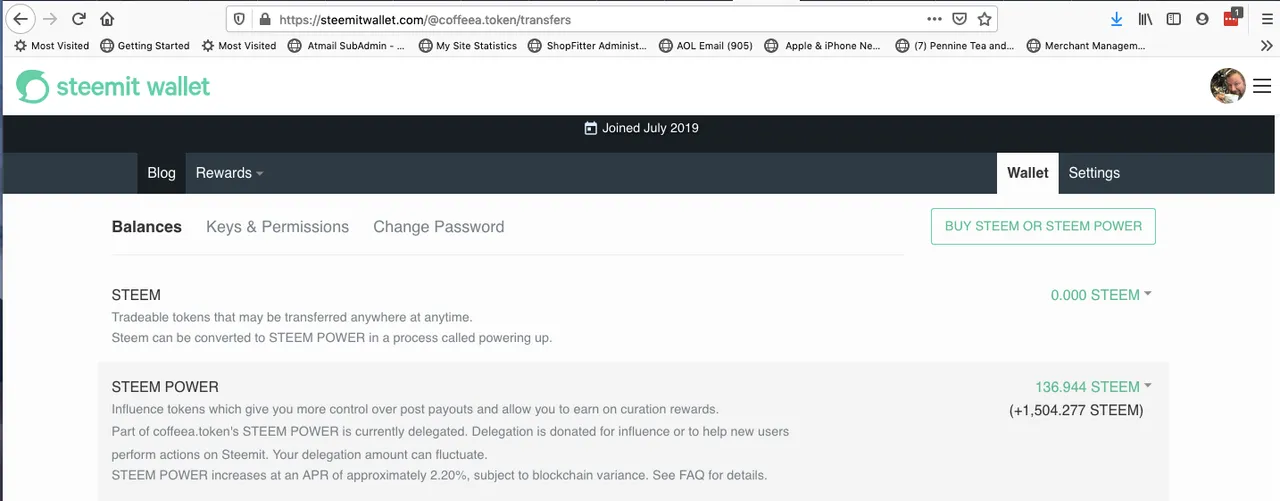Open the Settings tab

coord(1094,173)
